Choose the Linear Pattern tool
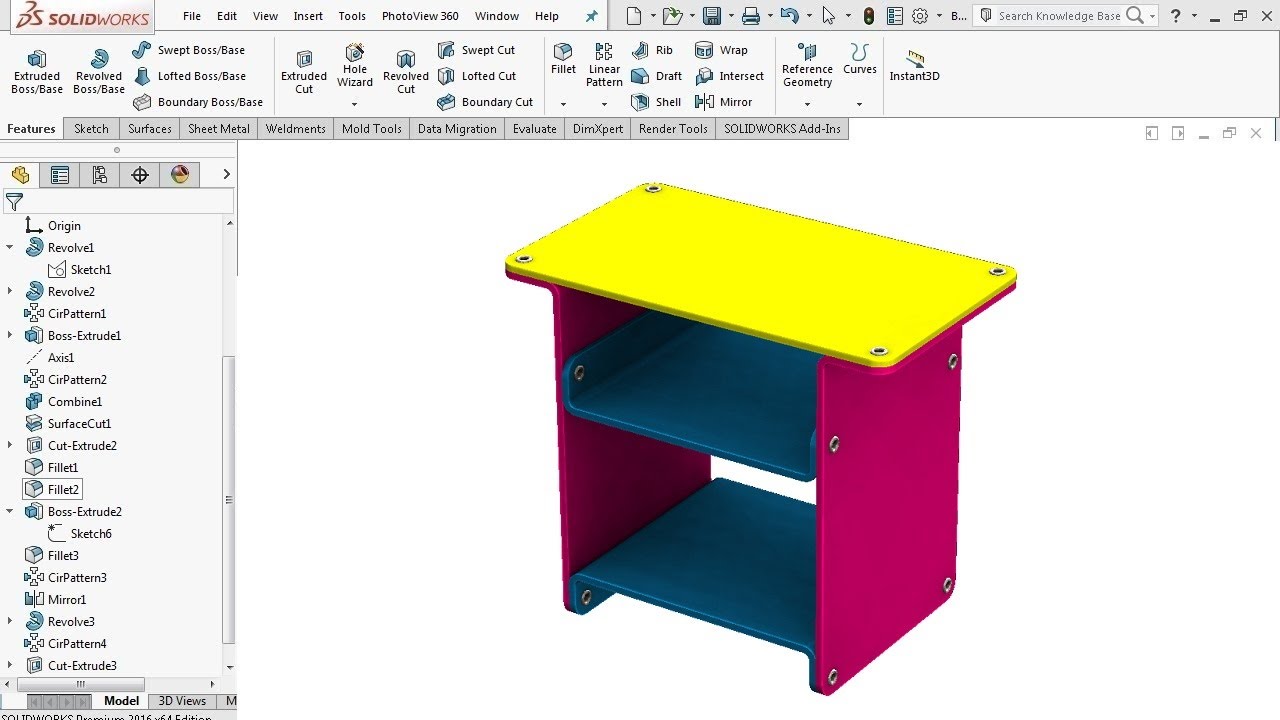The image size is (1280, 720). tap(604, 66)
